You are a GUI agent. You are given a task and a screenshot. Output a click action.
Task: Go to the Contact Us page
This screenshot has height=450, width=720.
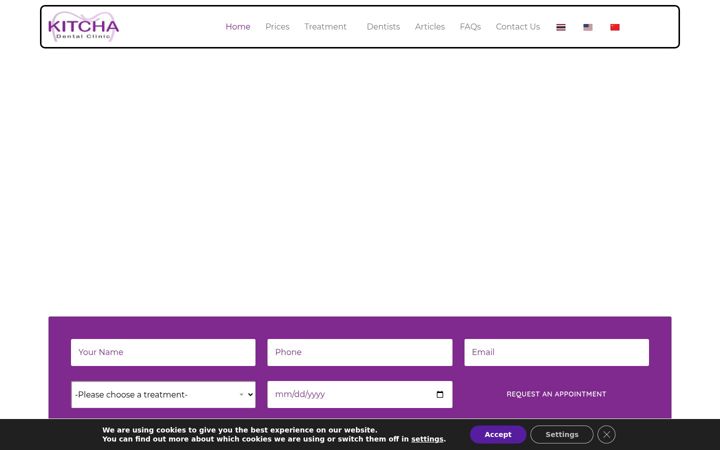point(518,27)
